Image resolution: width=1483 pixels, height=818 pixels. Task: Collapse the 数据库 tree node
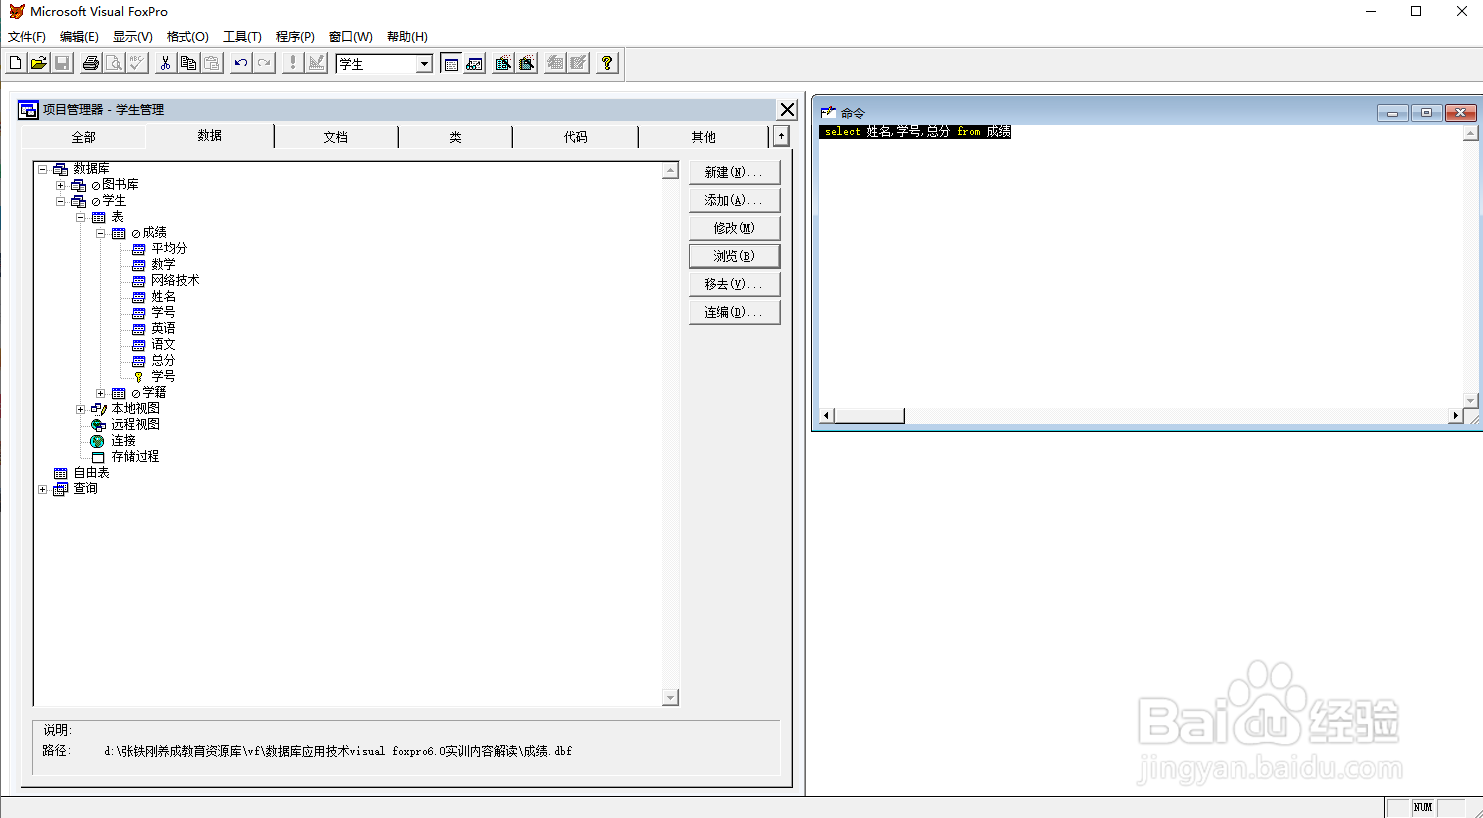click(x=42, y=169)
